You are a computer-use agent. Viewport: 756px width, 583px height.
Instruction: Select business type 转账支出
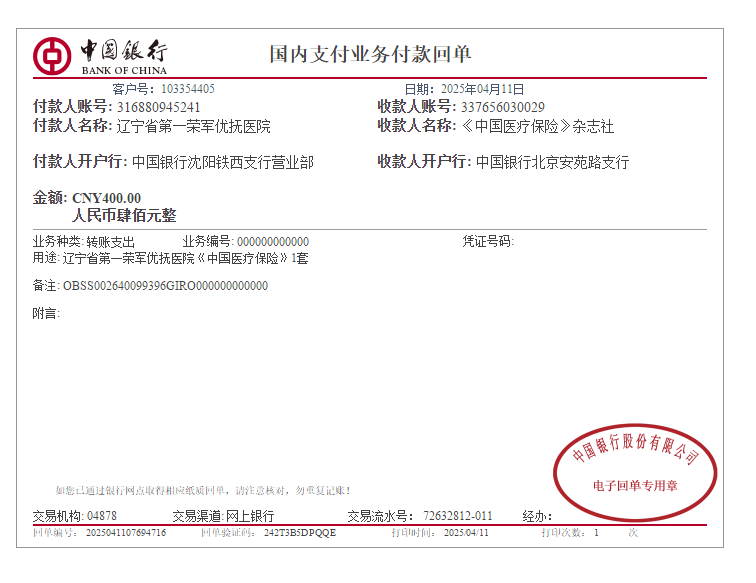111,242
